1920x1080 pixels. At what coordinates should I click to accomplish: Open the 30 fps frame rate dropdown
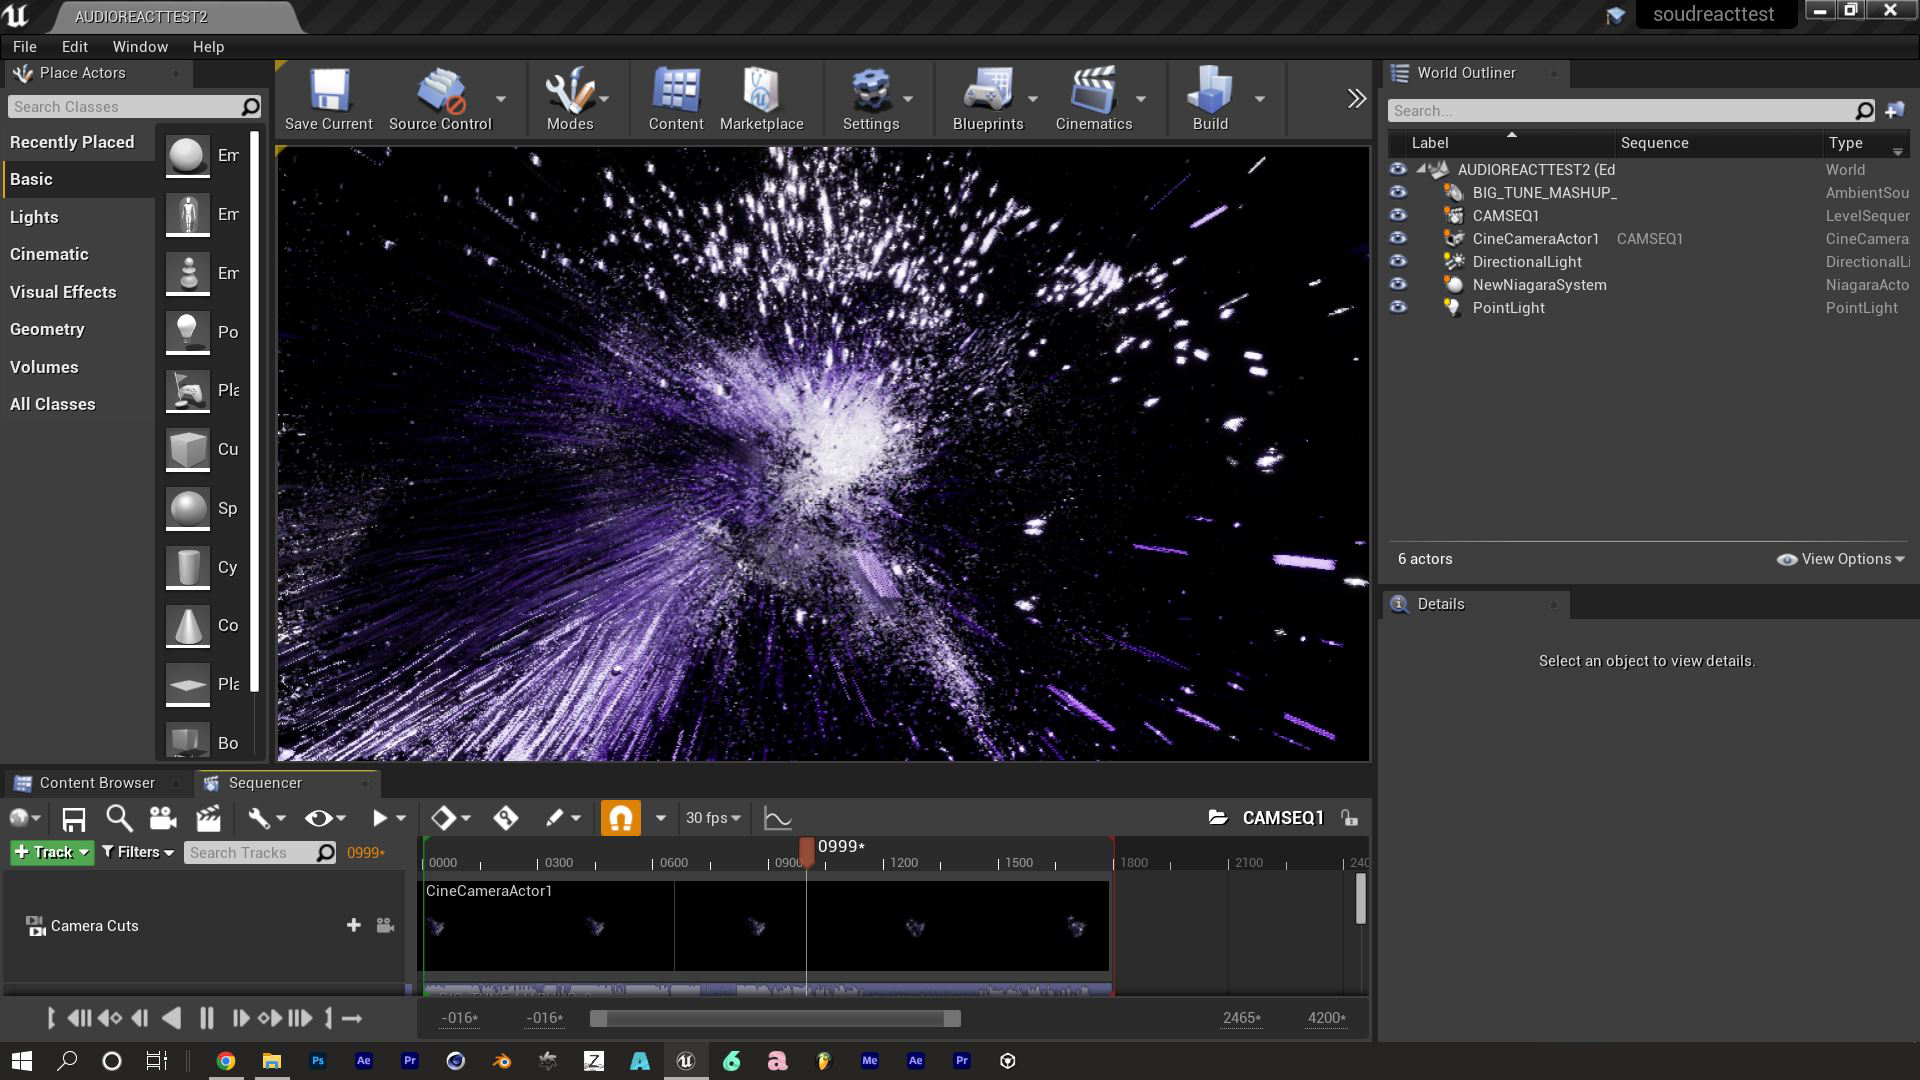[712, 818]
